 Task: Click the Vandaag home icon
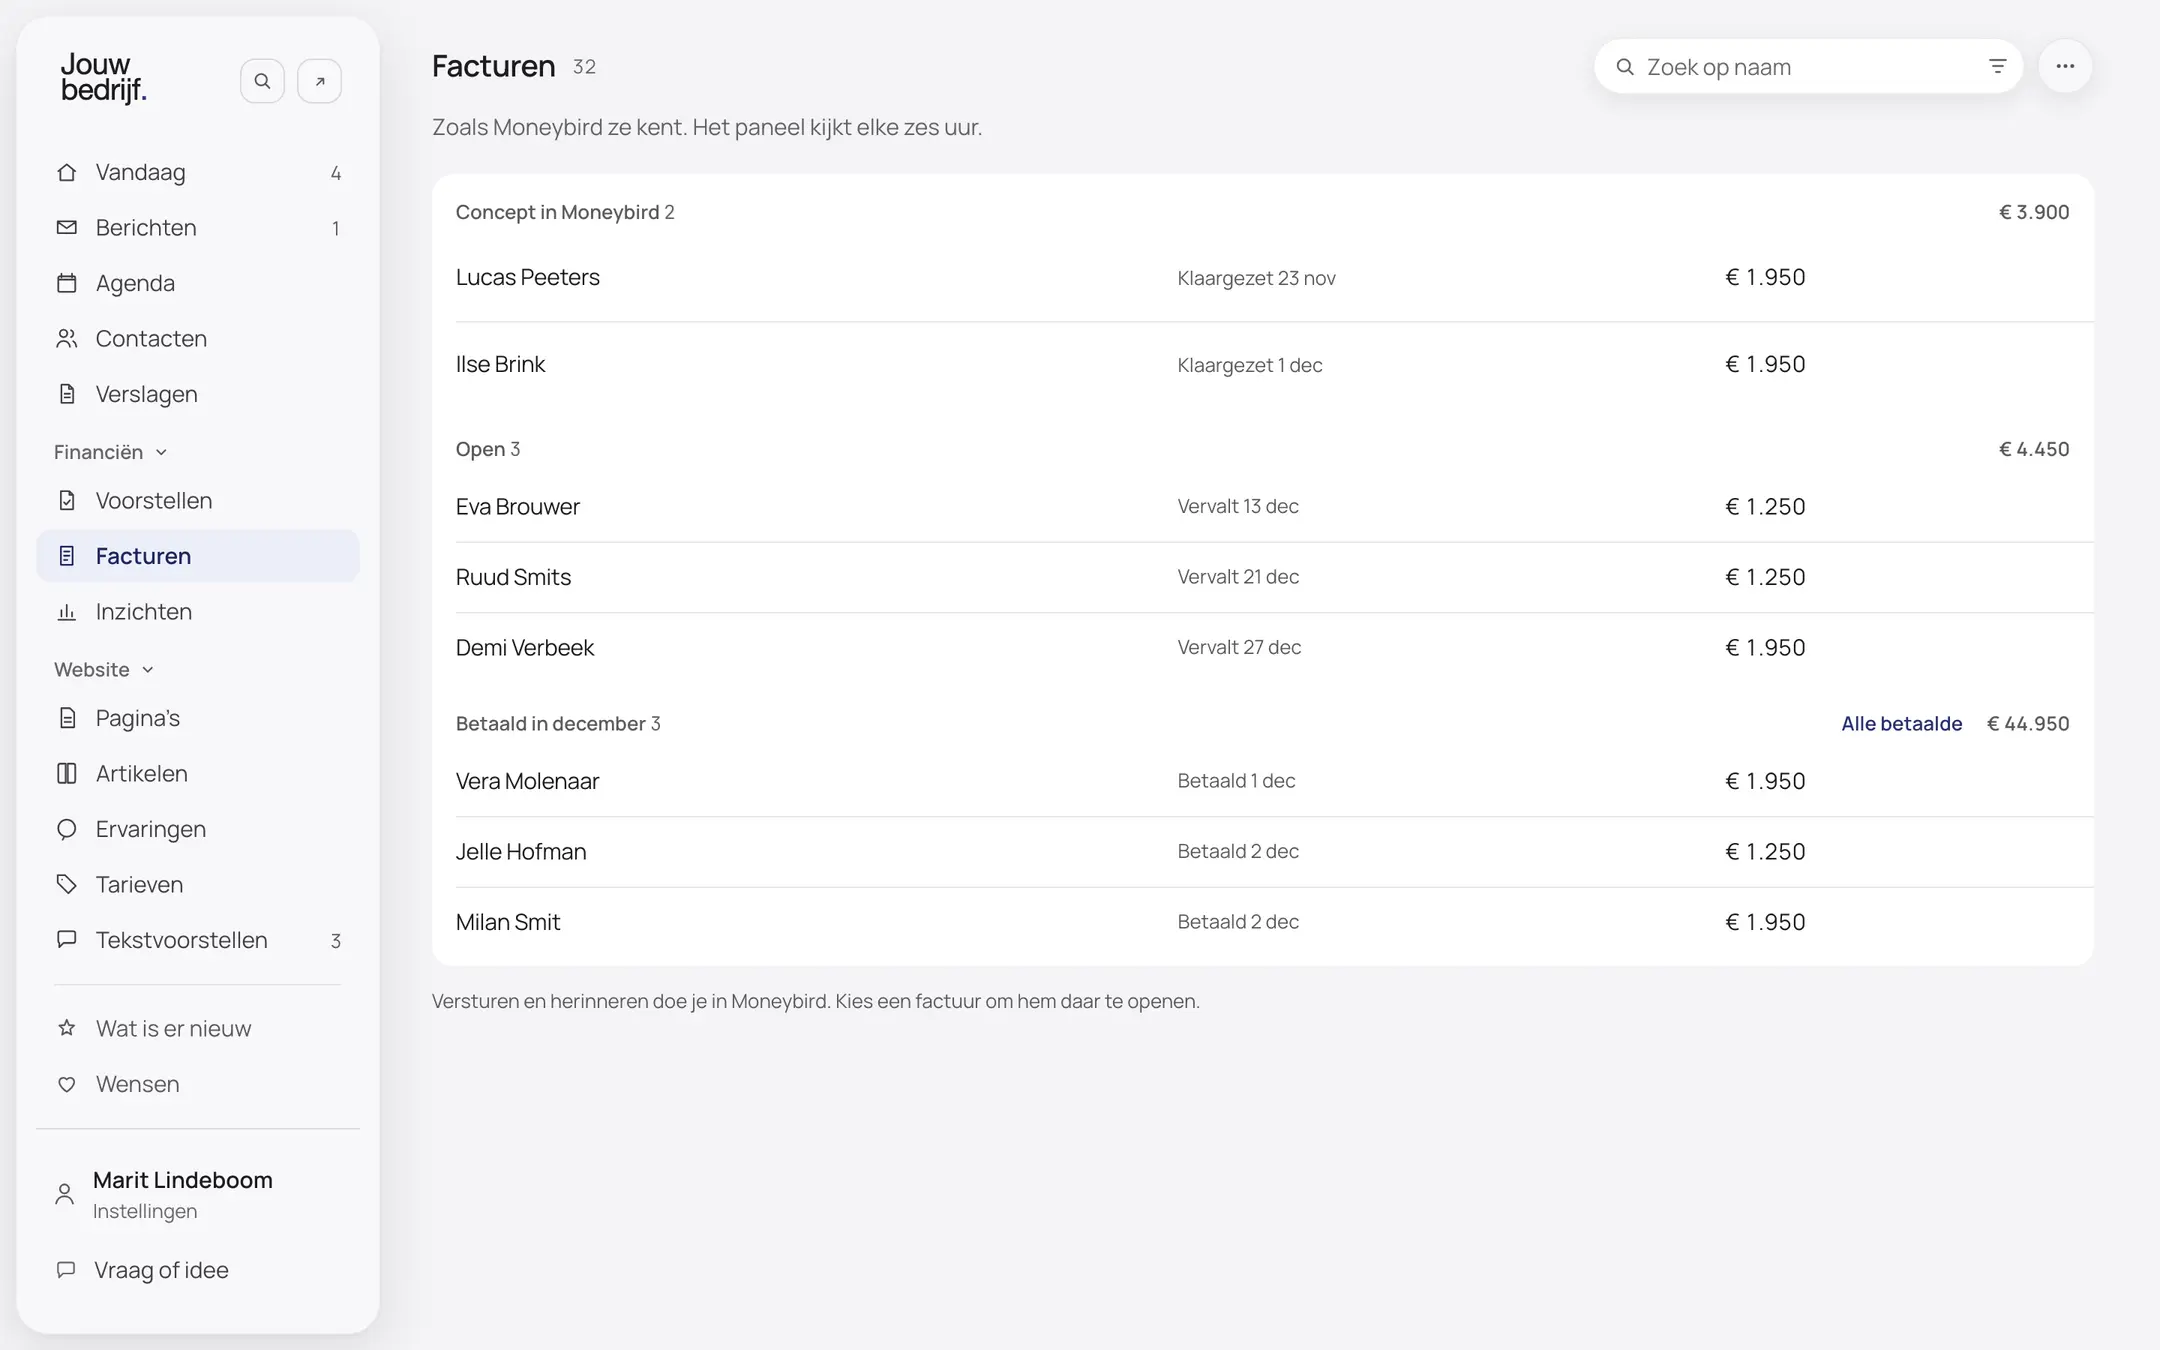[67, 172]
